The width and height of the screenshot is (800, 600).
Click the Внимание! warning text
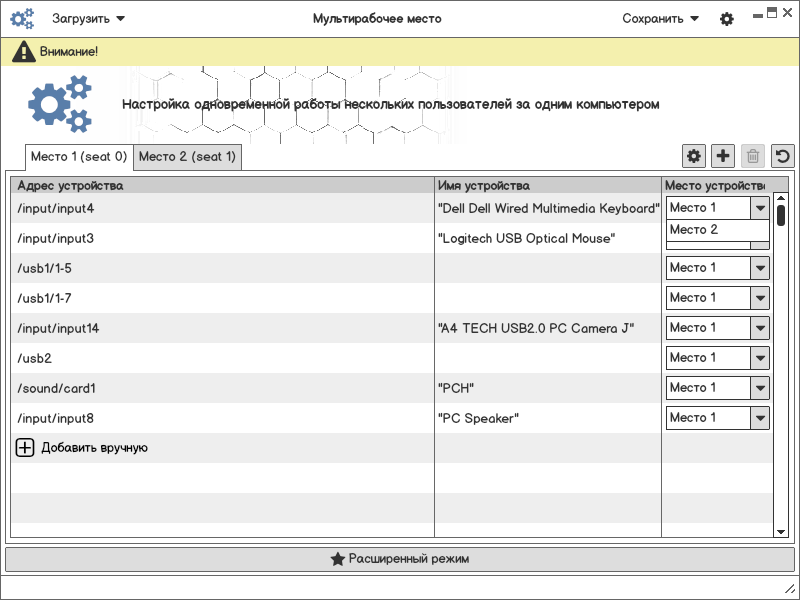[x=69, y=52]
